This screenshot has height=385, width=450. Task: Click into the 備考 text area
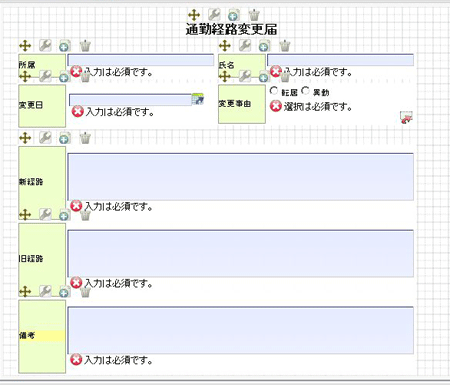coord(241,330)
